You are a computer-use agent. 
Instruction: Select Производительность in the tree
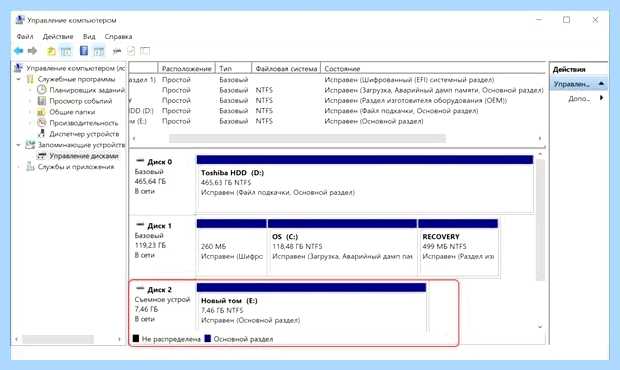83,123
